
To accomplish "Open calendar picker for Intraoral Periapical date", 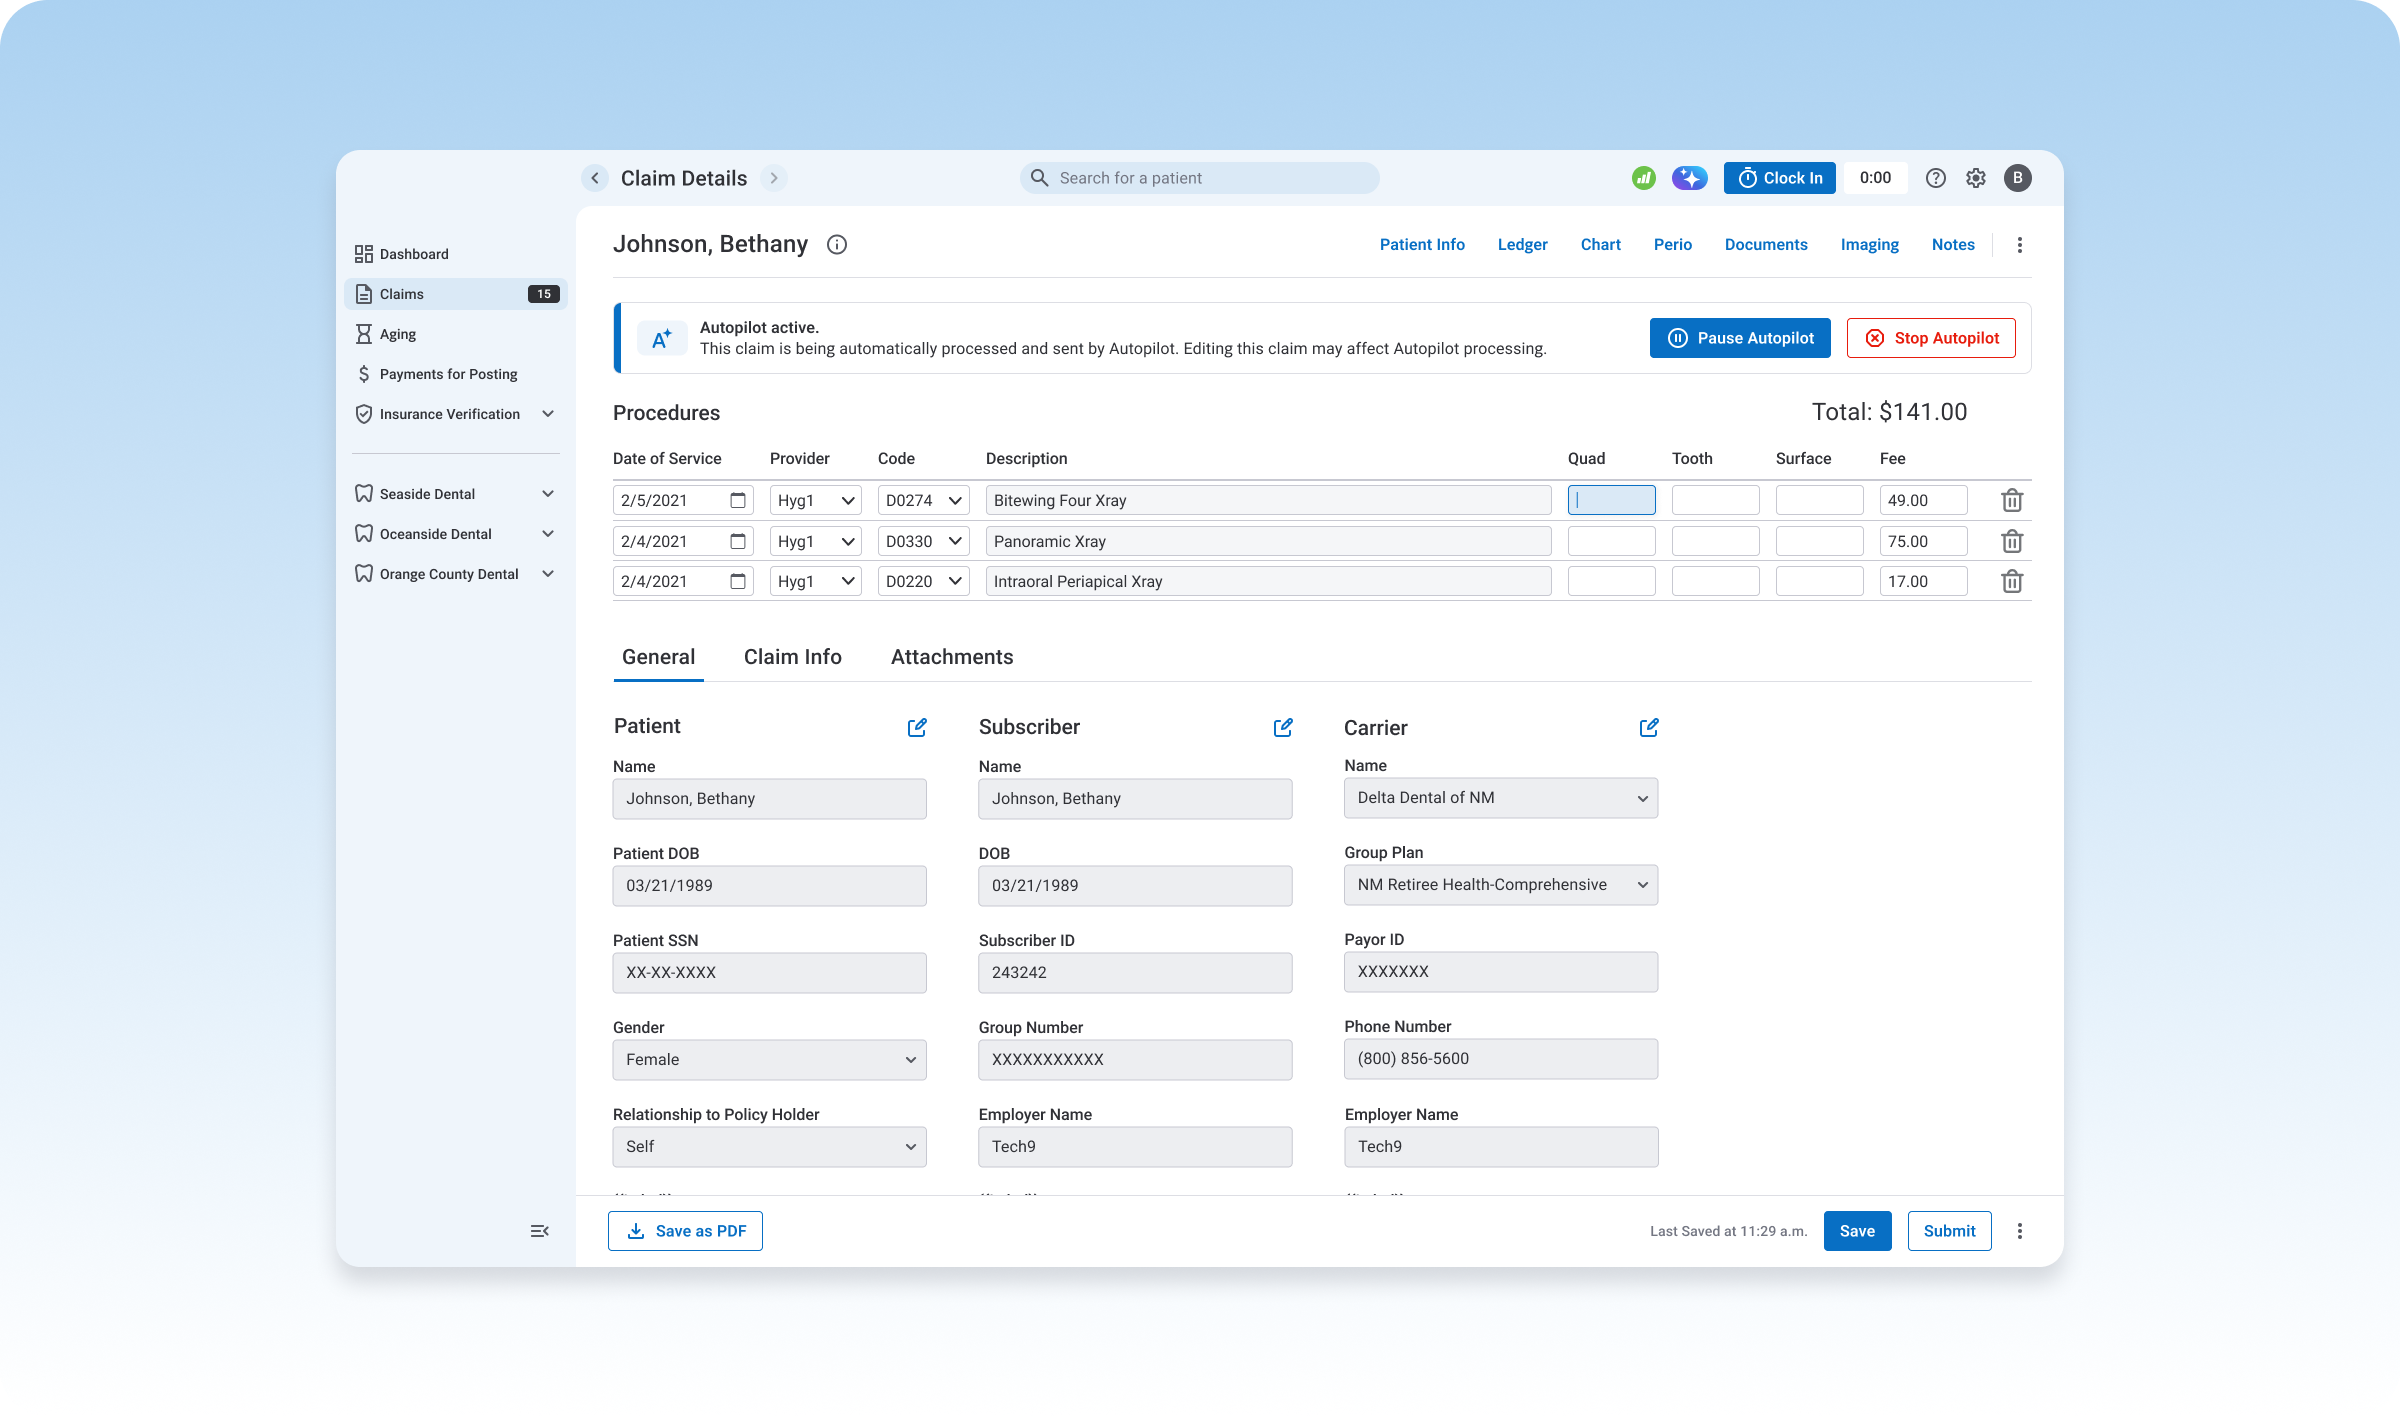I will click(738, 581).
